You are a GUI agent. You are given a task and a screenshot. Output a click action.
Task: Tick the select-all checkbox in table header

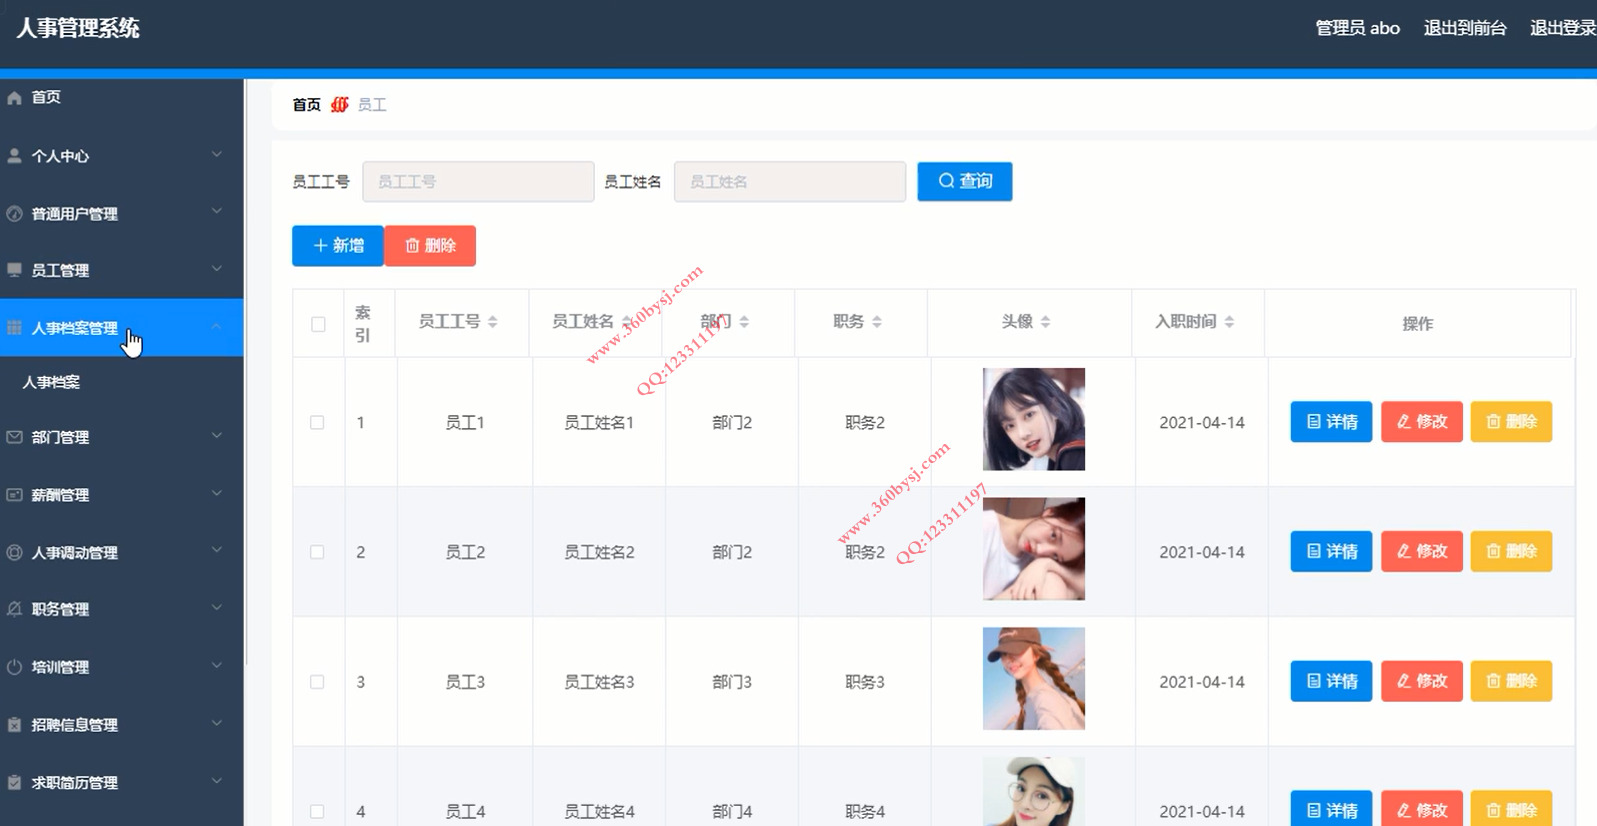tap(318, 324)
